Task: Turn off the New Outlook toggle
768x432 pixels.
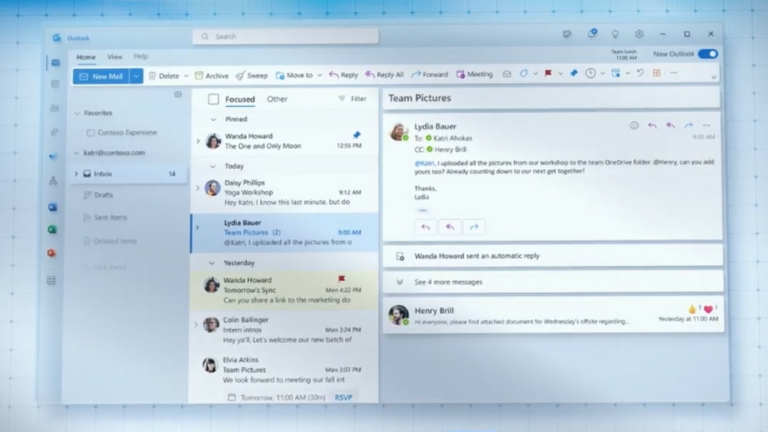Action: (x=707, y=54)
